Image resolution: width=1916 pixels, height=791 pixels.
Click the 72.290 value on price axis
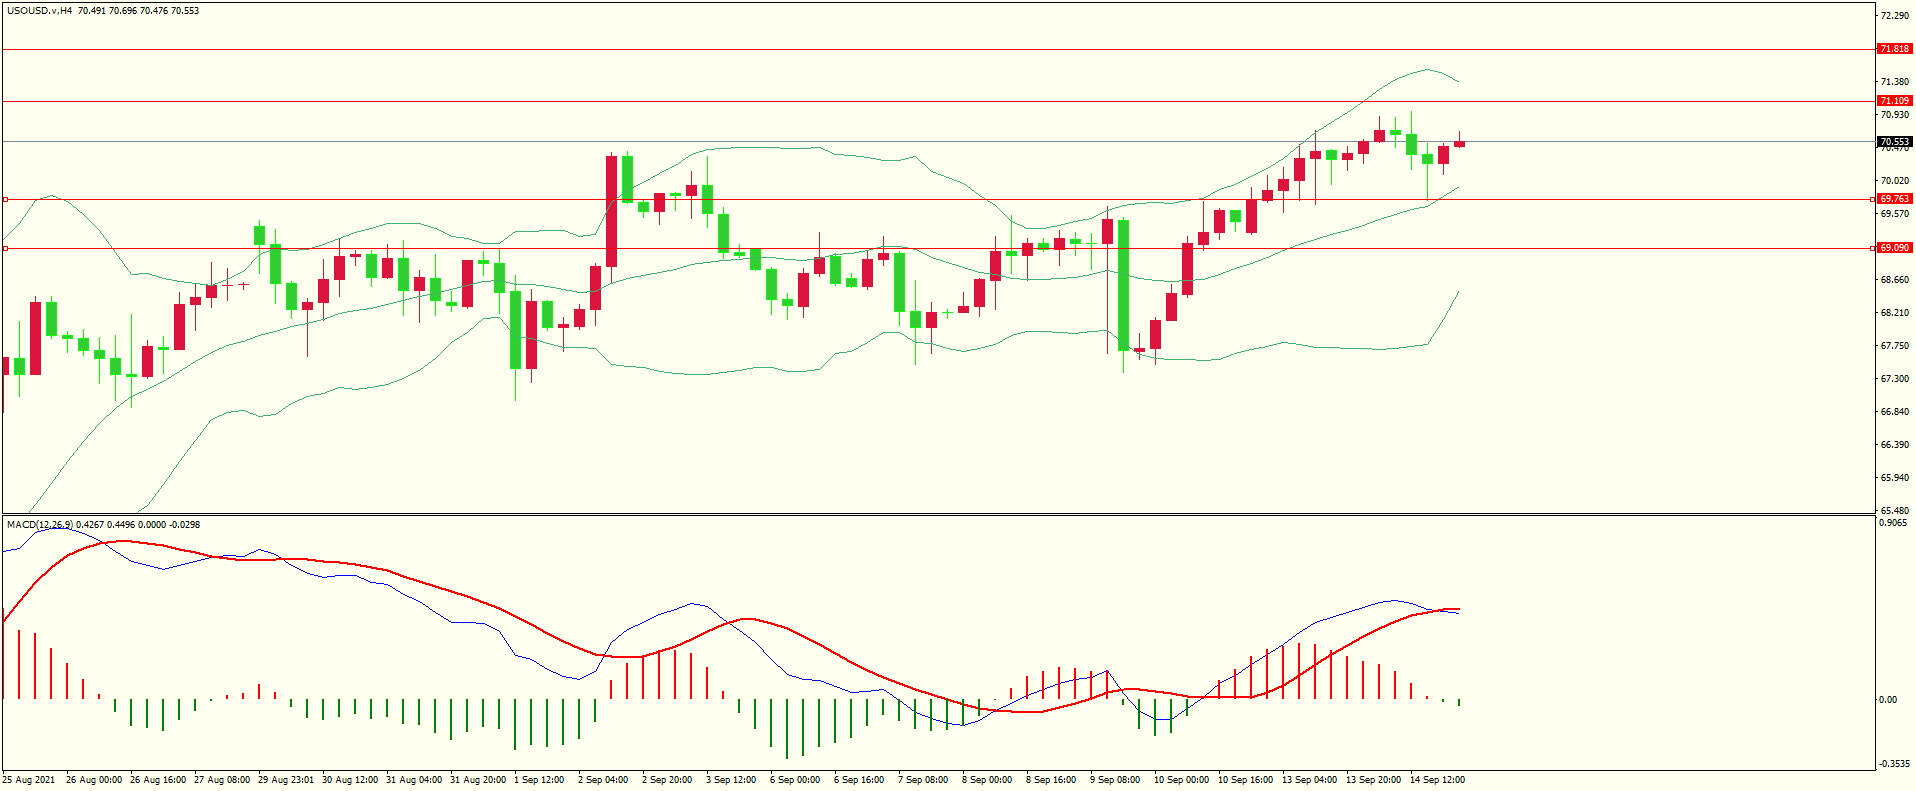coord(1895,16)
